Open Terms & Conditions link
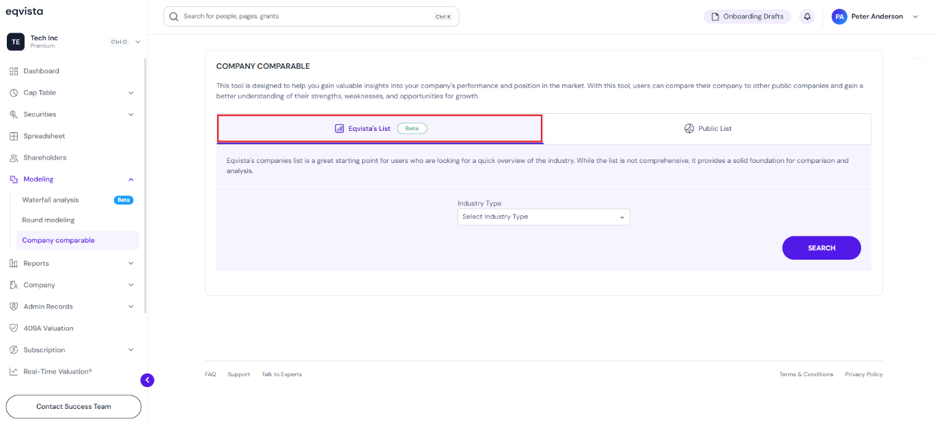The width and height of the screenshot is (939, 426). coord(806,374)
